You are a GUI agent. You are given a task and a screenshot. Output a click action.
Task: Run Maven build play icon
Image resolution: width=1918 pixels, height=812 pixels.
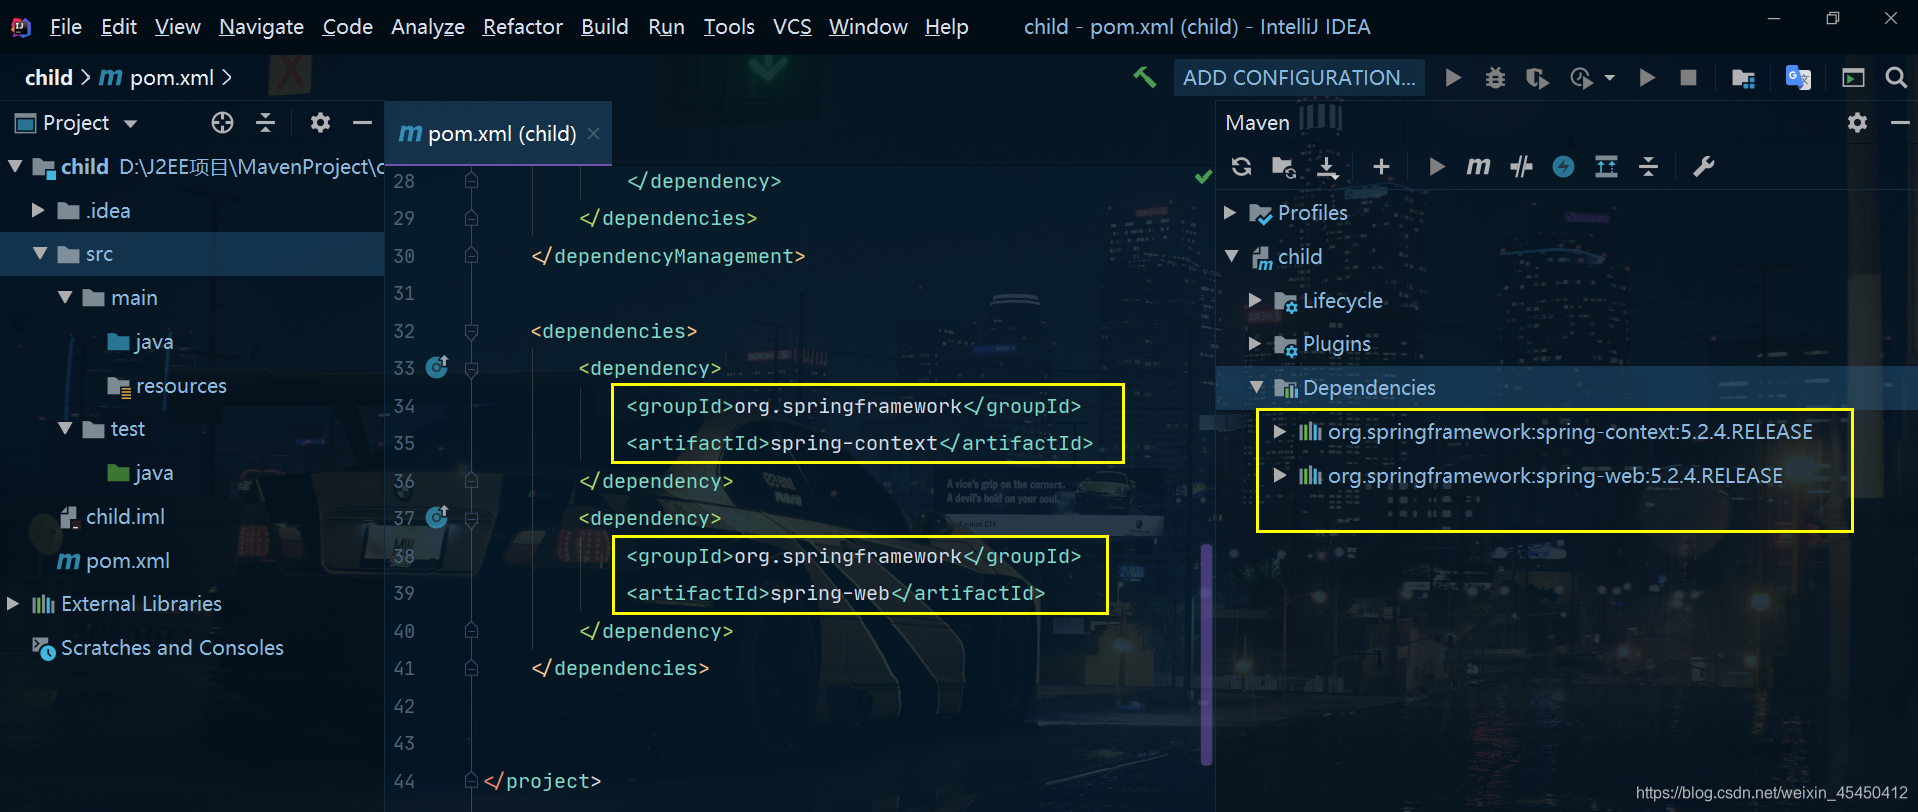[1436, 166]
